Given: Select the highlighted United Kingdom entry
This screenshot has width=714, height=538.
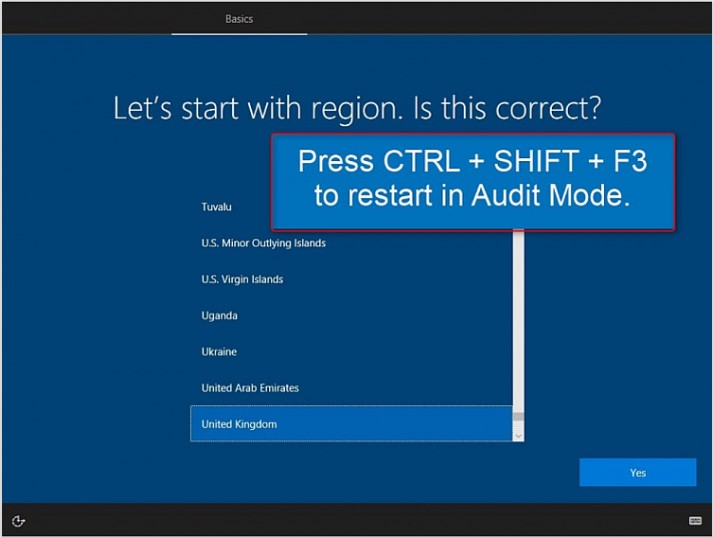Looking at the screenshot, I should pyautogui.click(x=351, y=424).
